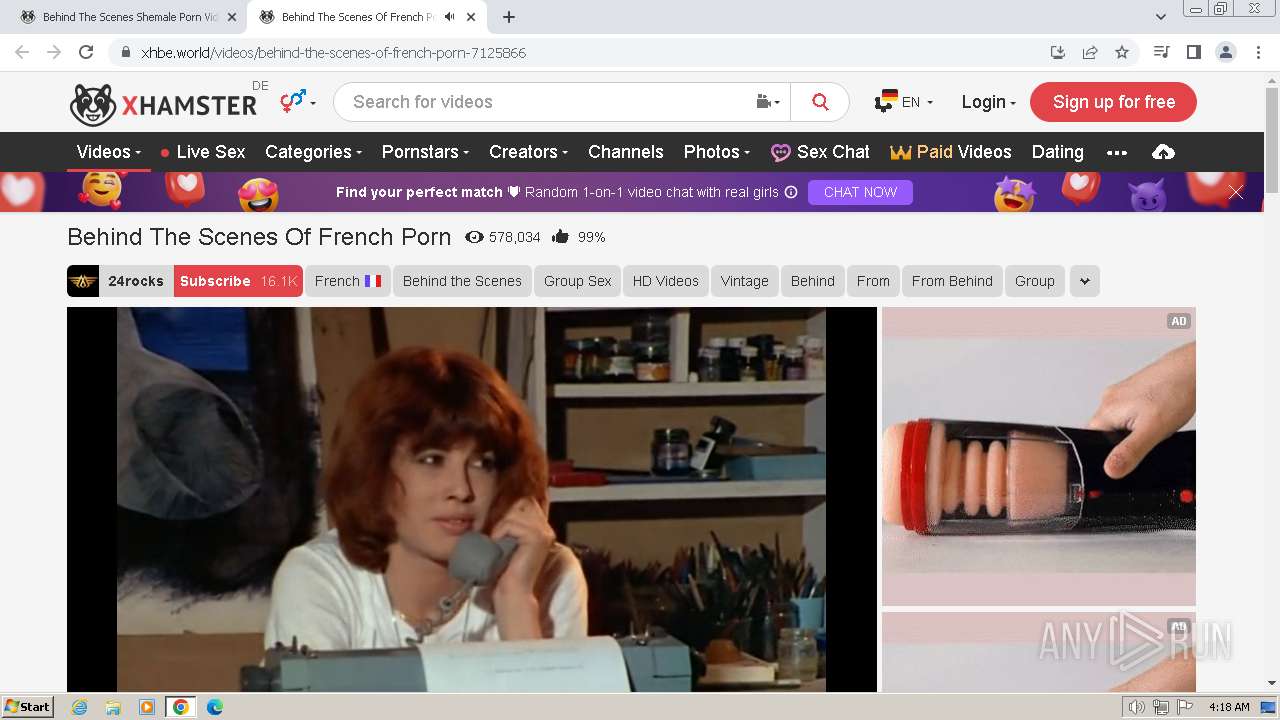This screenshot has width=1280, height=720.
Task: Close the active browser tab
Action: 471,17
